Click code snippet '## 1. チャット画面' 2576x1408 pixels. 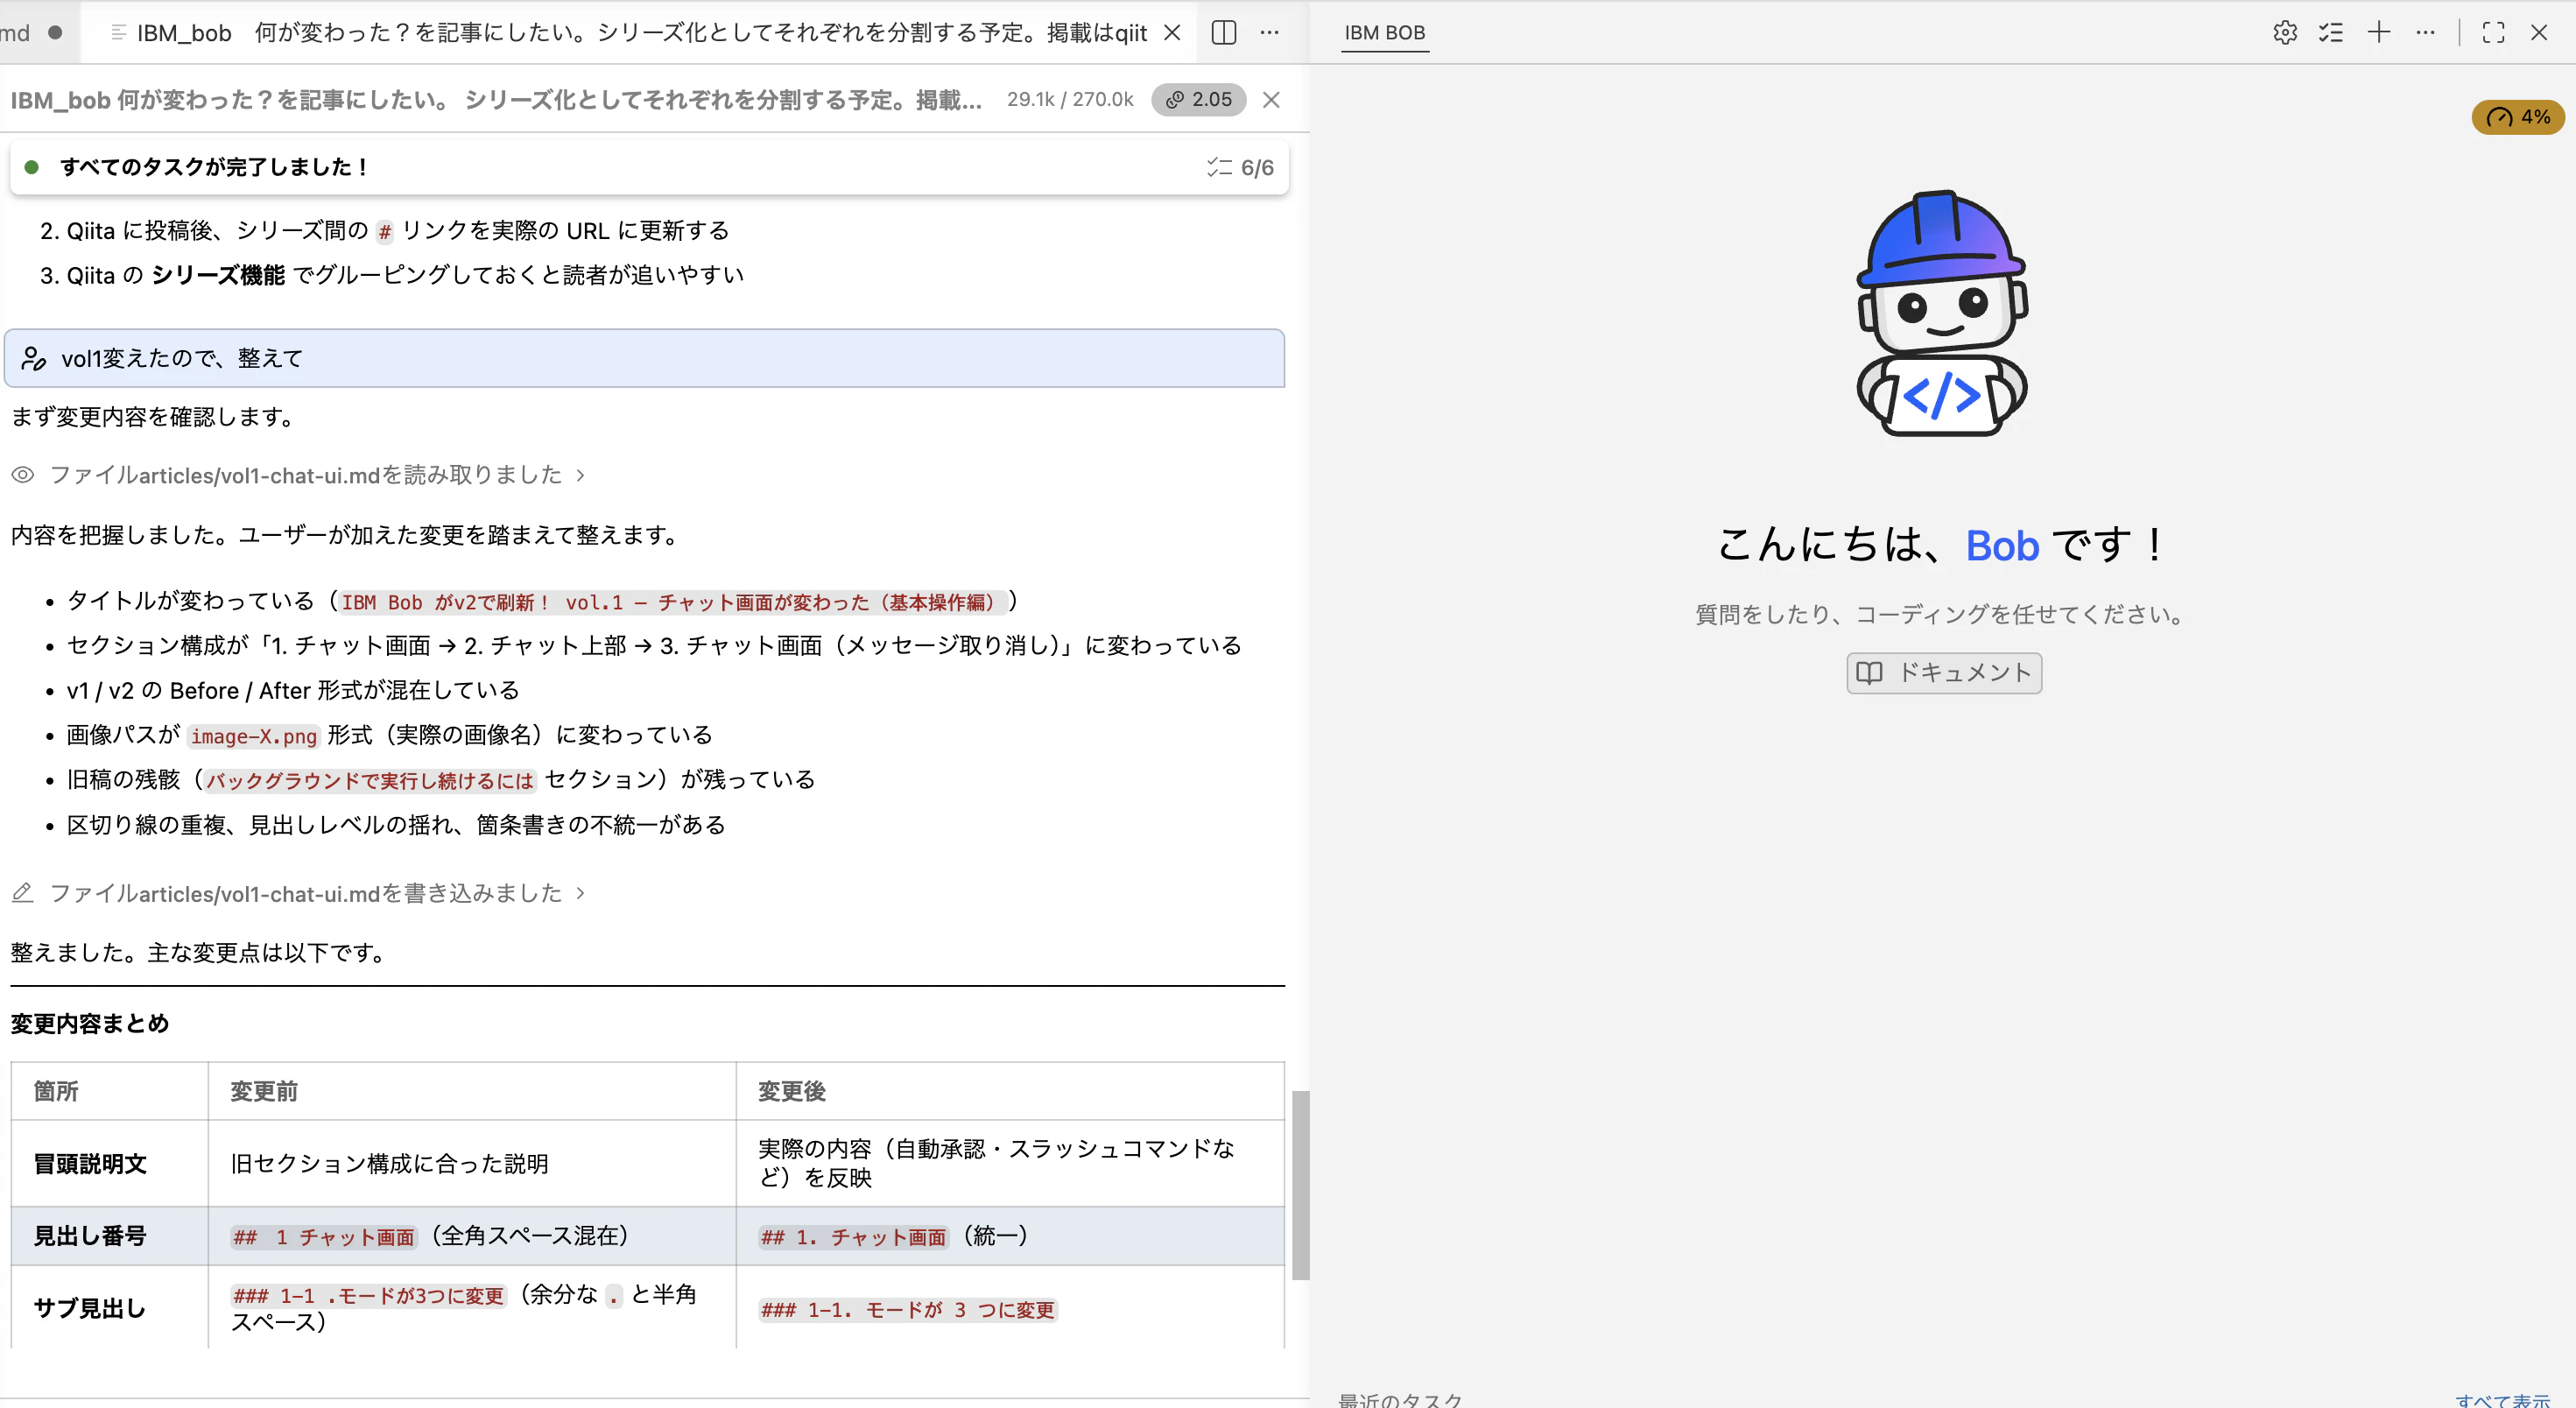point(853,1237)
